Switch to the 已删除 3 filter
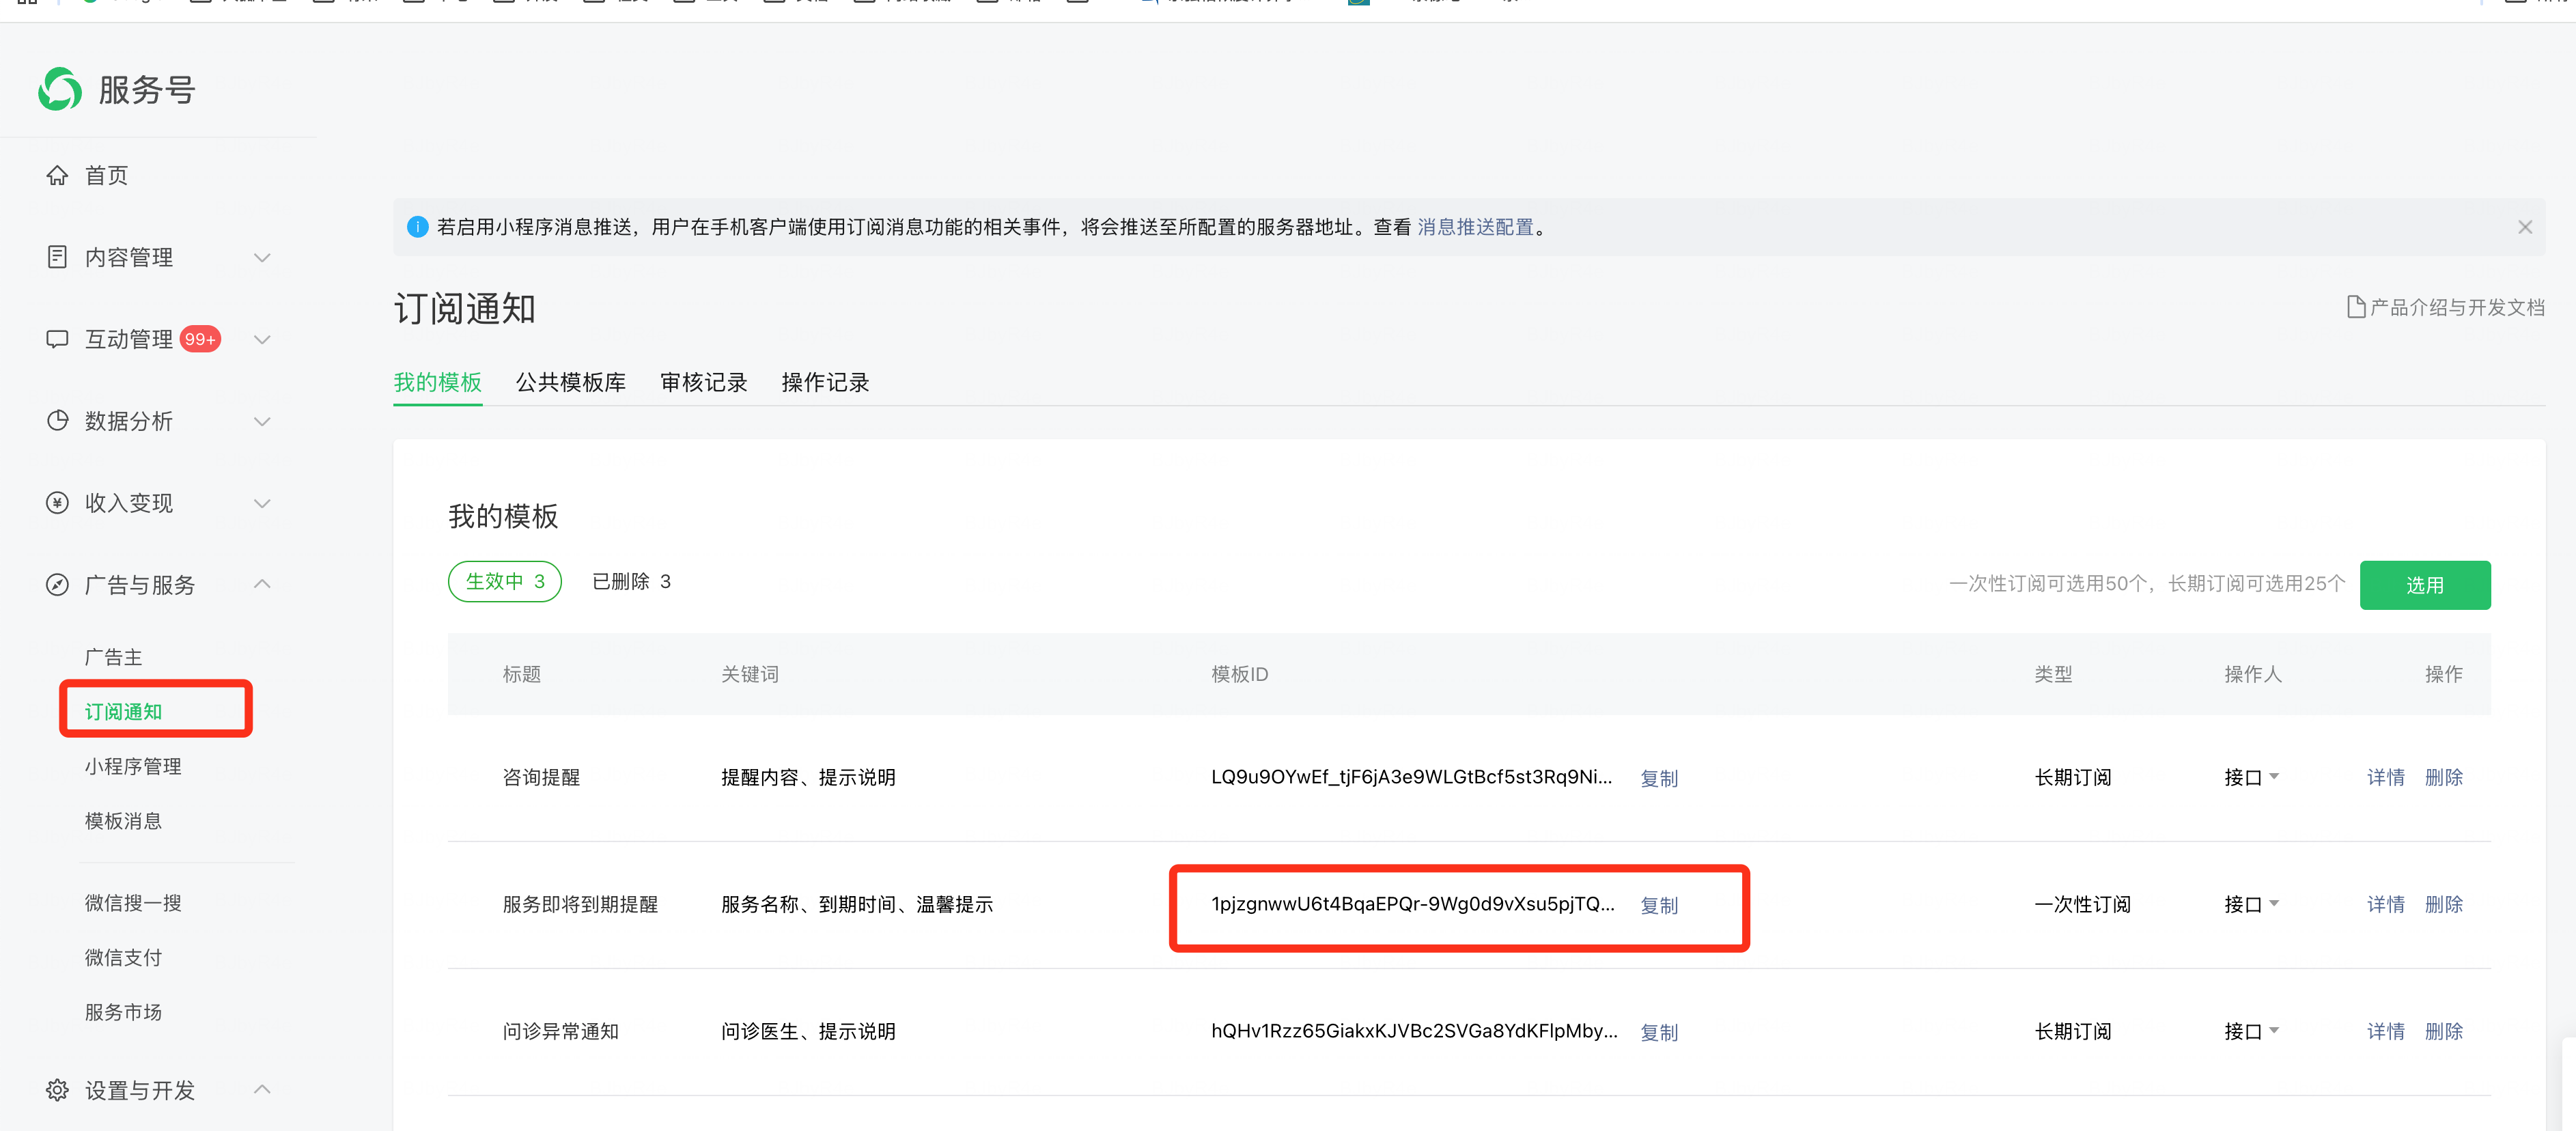Viewport: 2576px width, 1131px height. [631, 581]
